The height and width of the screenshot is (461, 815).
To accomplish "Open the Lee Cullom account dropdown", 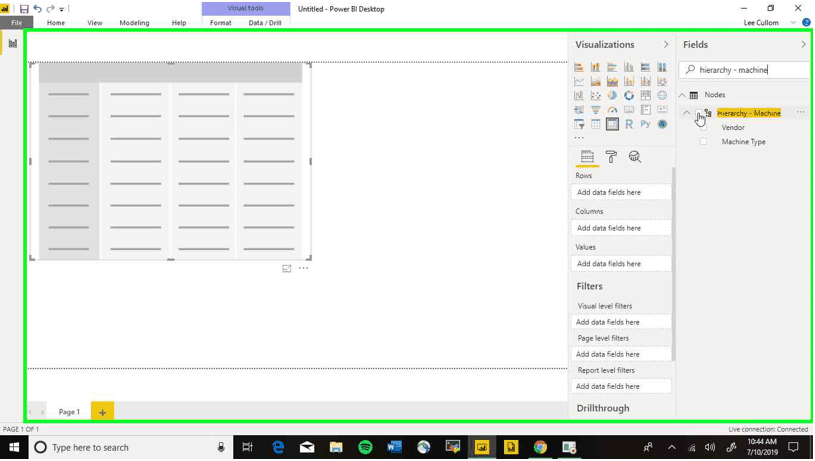I will [793, 22].
